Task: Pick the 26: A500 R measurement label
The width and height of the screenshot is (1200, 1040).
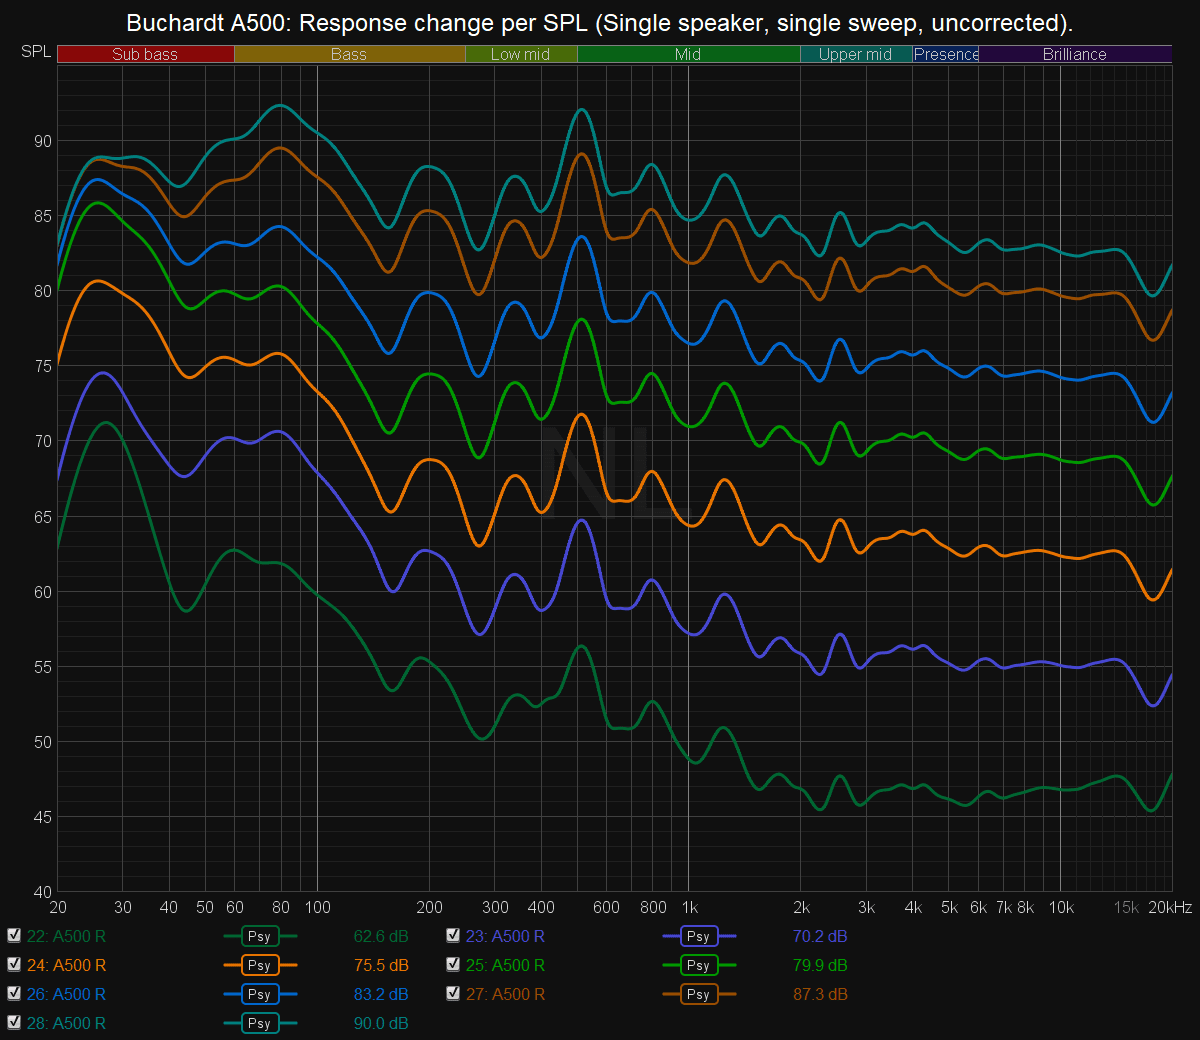Action: point(66,995)
